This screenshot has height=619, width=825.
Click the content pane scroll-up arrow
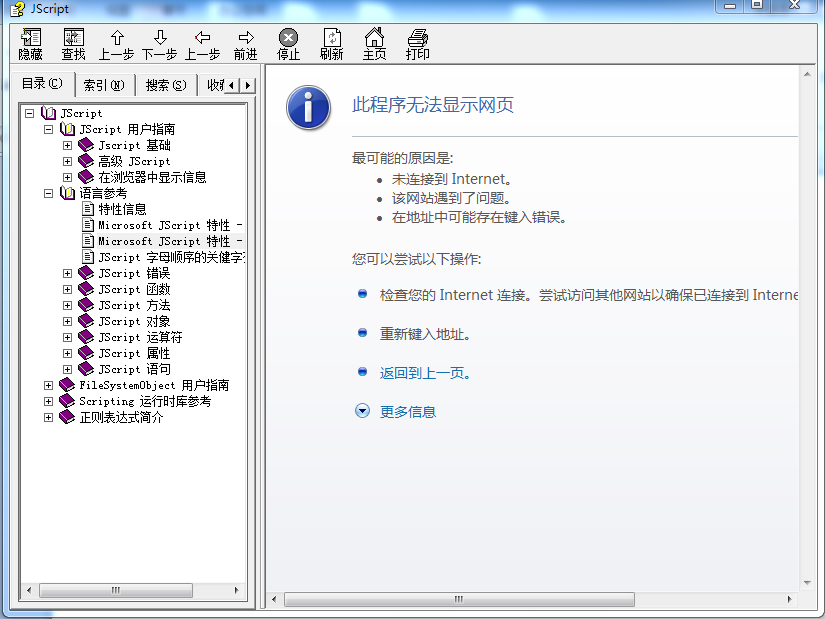pyautogui.click(x=807, y=74)
